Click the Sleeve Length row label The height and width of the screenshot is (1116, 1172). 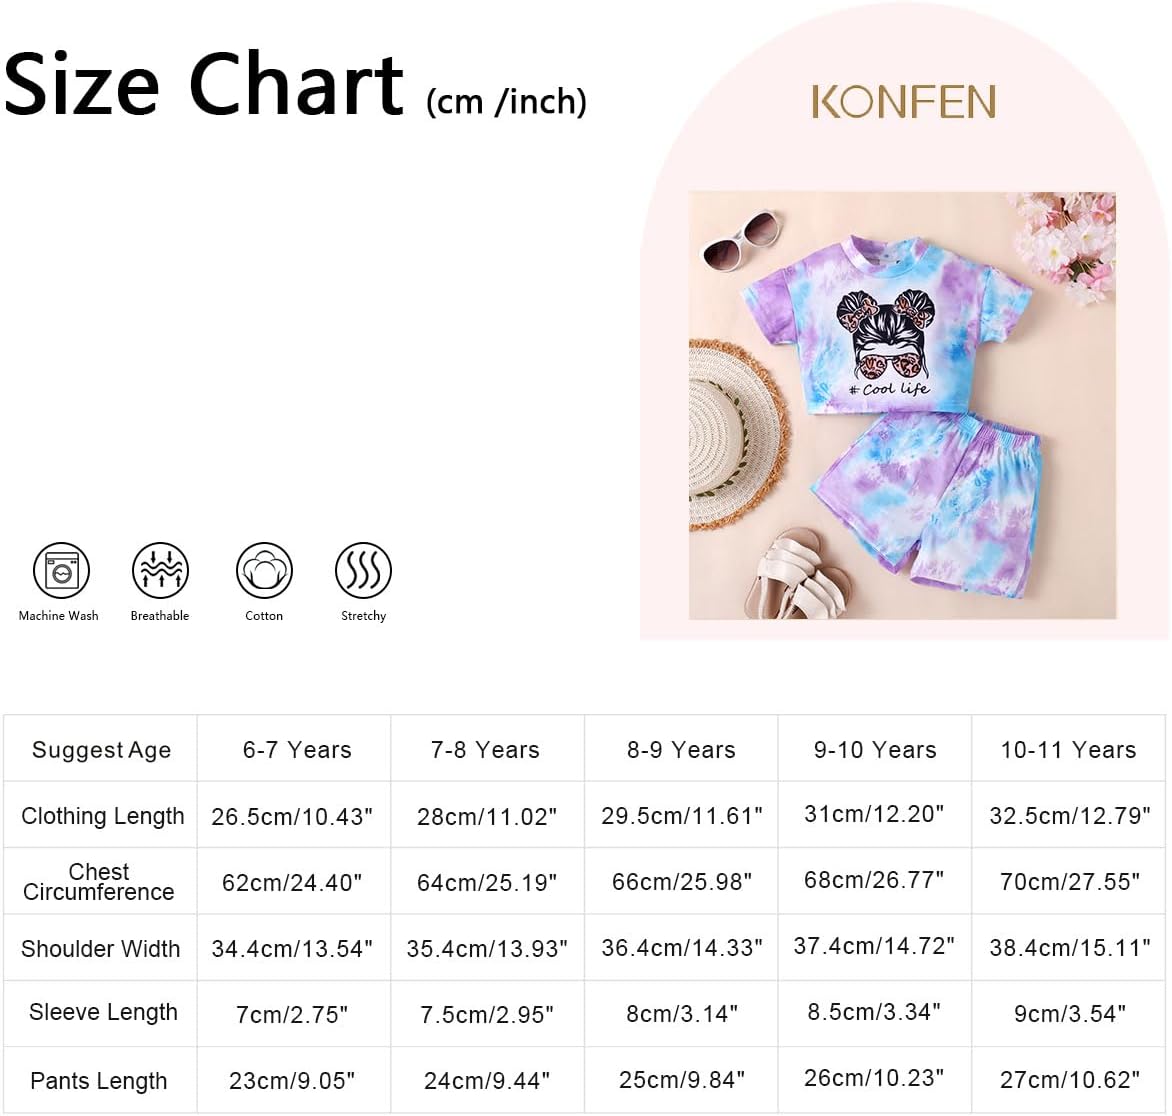(103, 1012)
